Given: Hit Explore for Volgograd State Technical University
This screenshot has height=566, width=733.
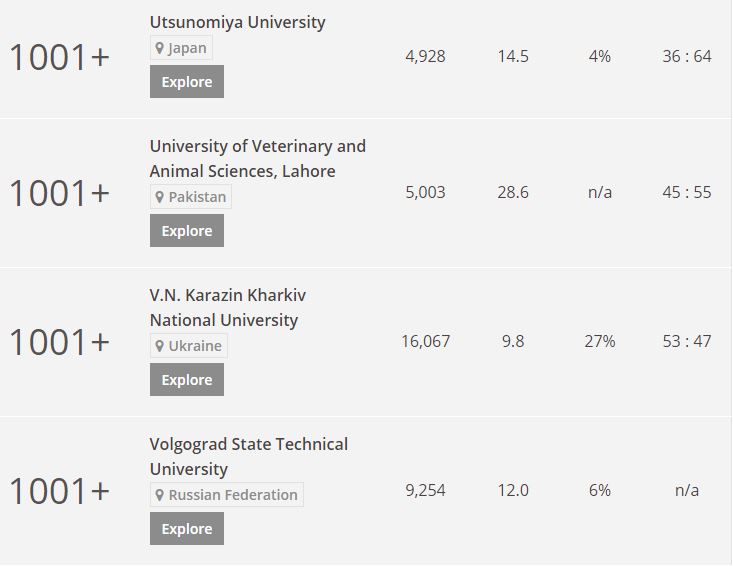Looking at the screenshot, I should 187,529.
